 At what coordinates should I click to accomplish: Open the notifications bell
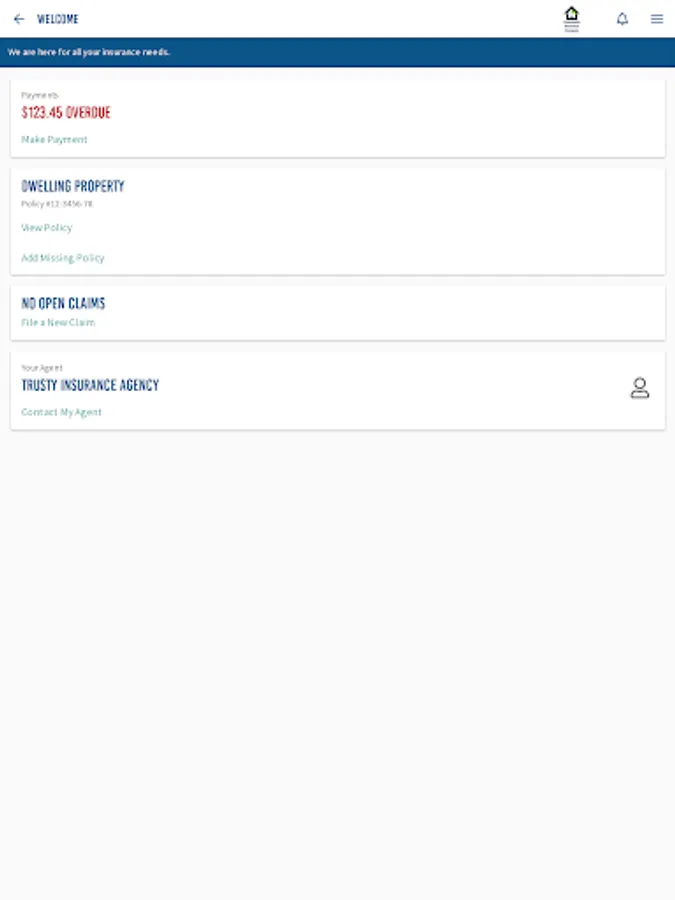(x=622, y=19)
